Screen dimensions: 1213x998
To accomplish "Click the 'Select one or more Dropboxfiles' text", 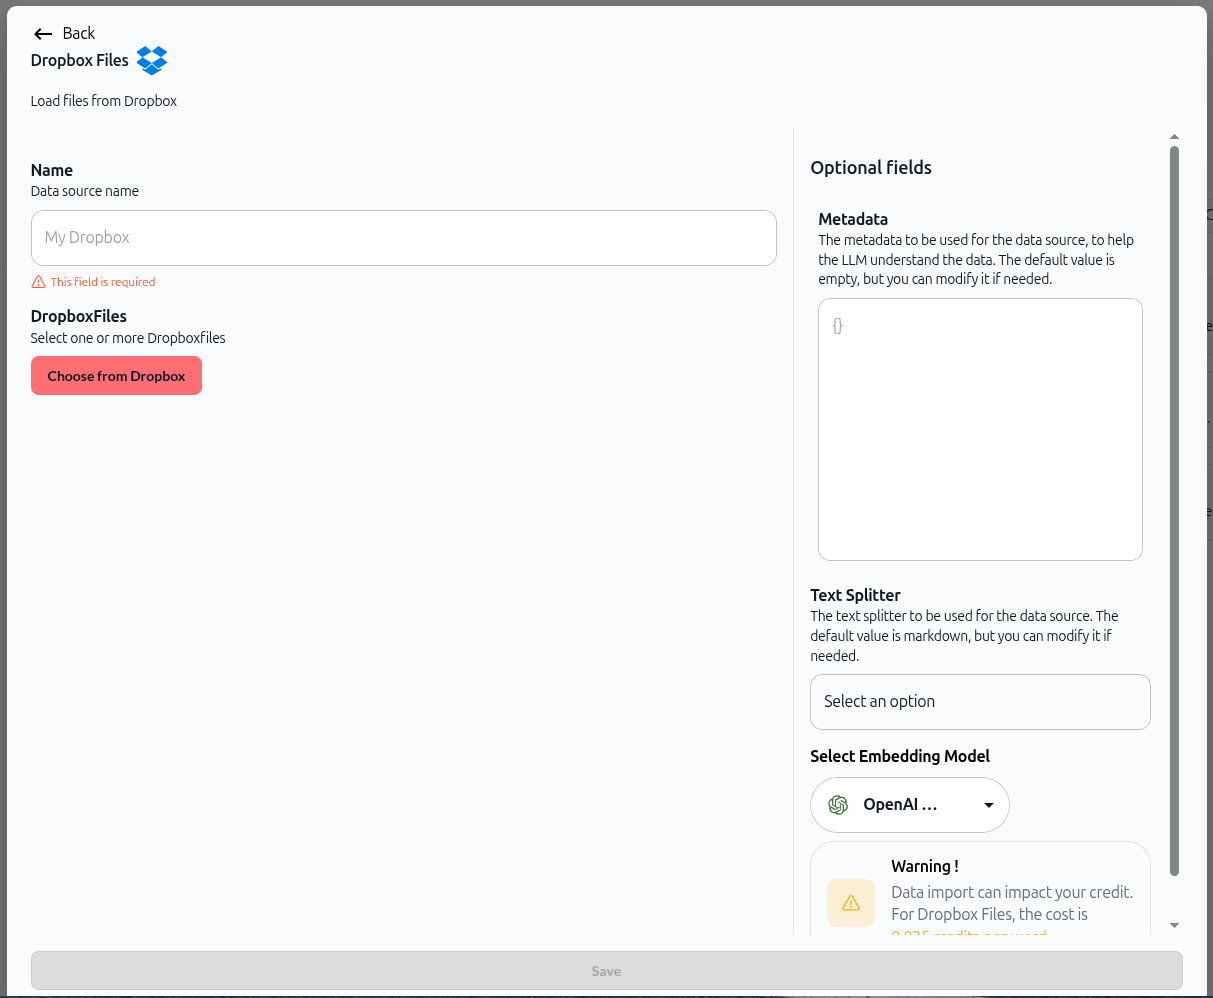I will click(x=128, y=338).
